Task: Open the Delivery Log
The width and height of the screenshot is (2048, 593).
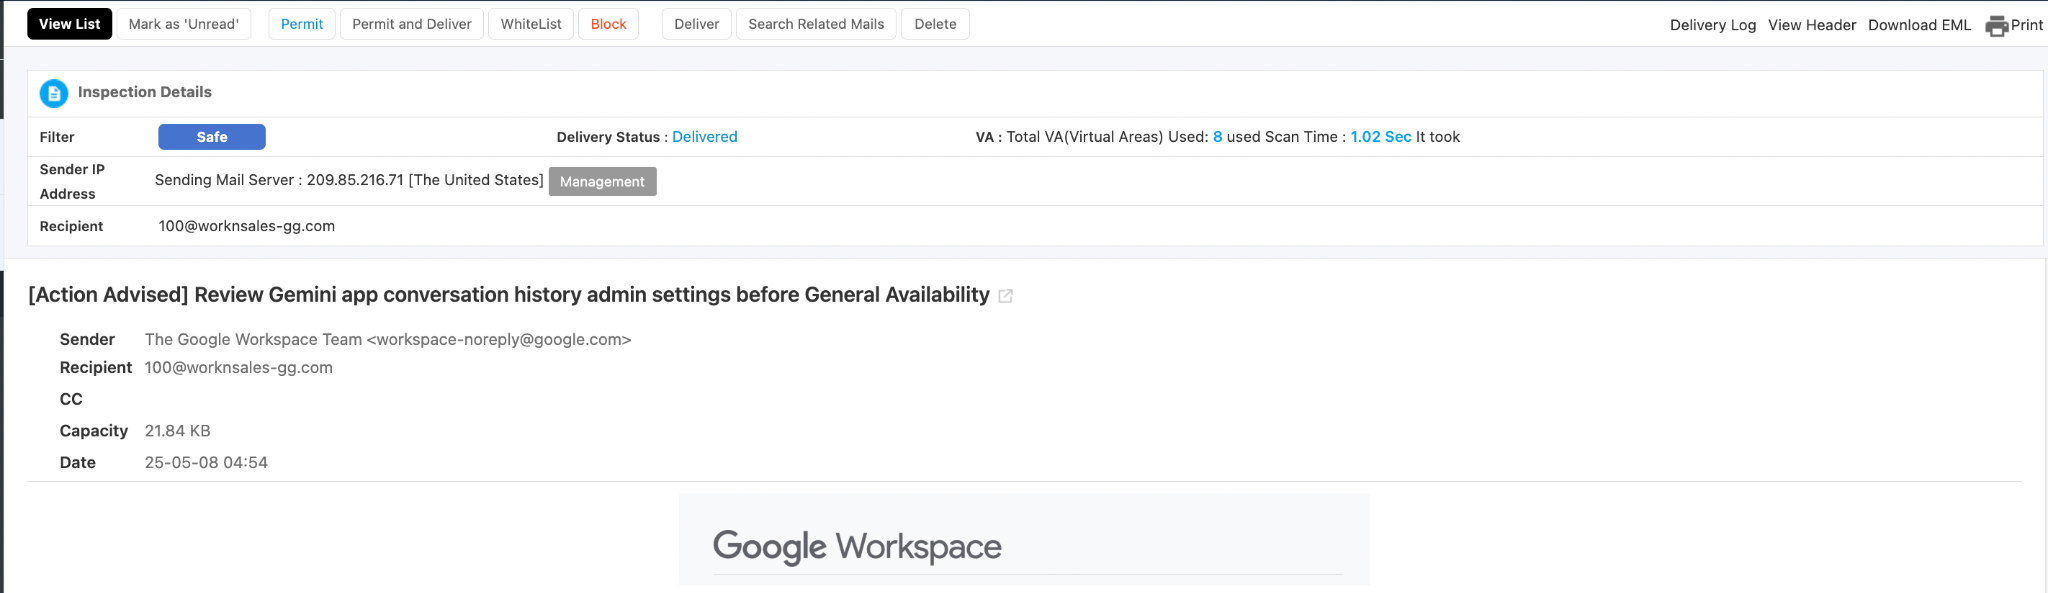Action: (x=1713, y=25)
